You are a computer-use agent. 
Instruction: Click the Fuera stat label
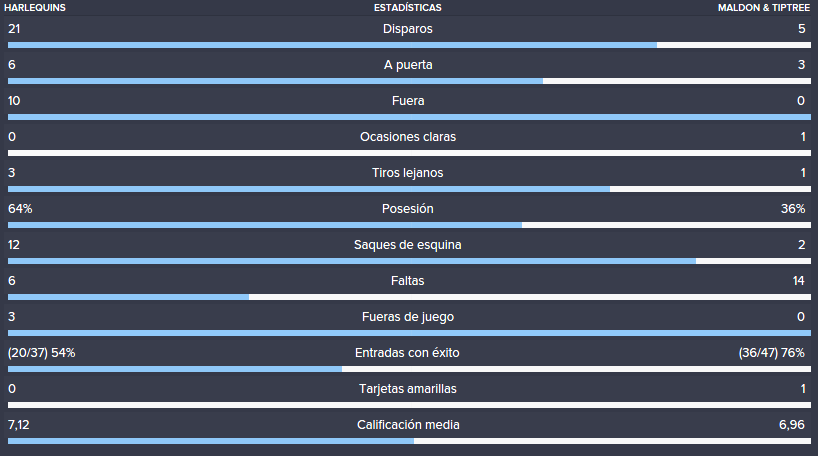(408, 101)
